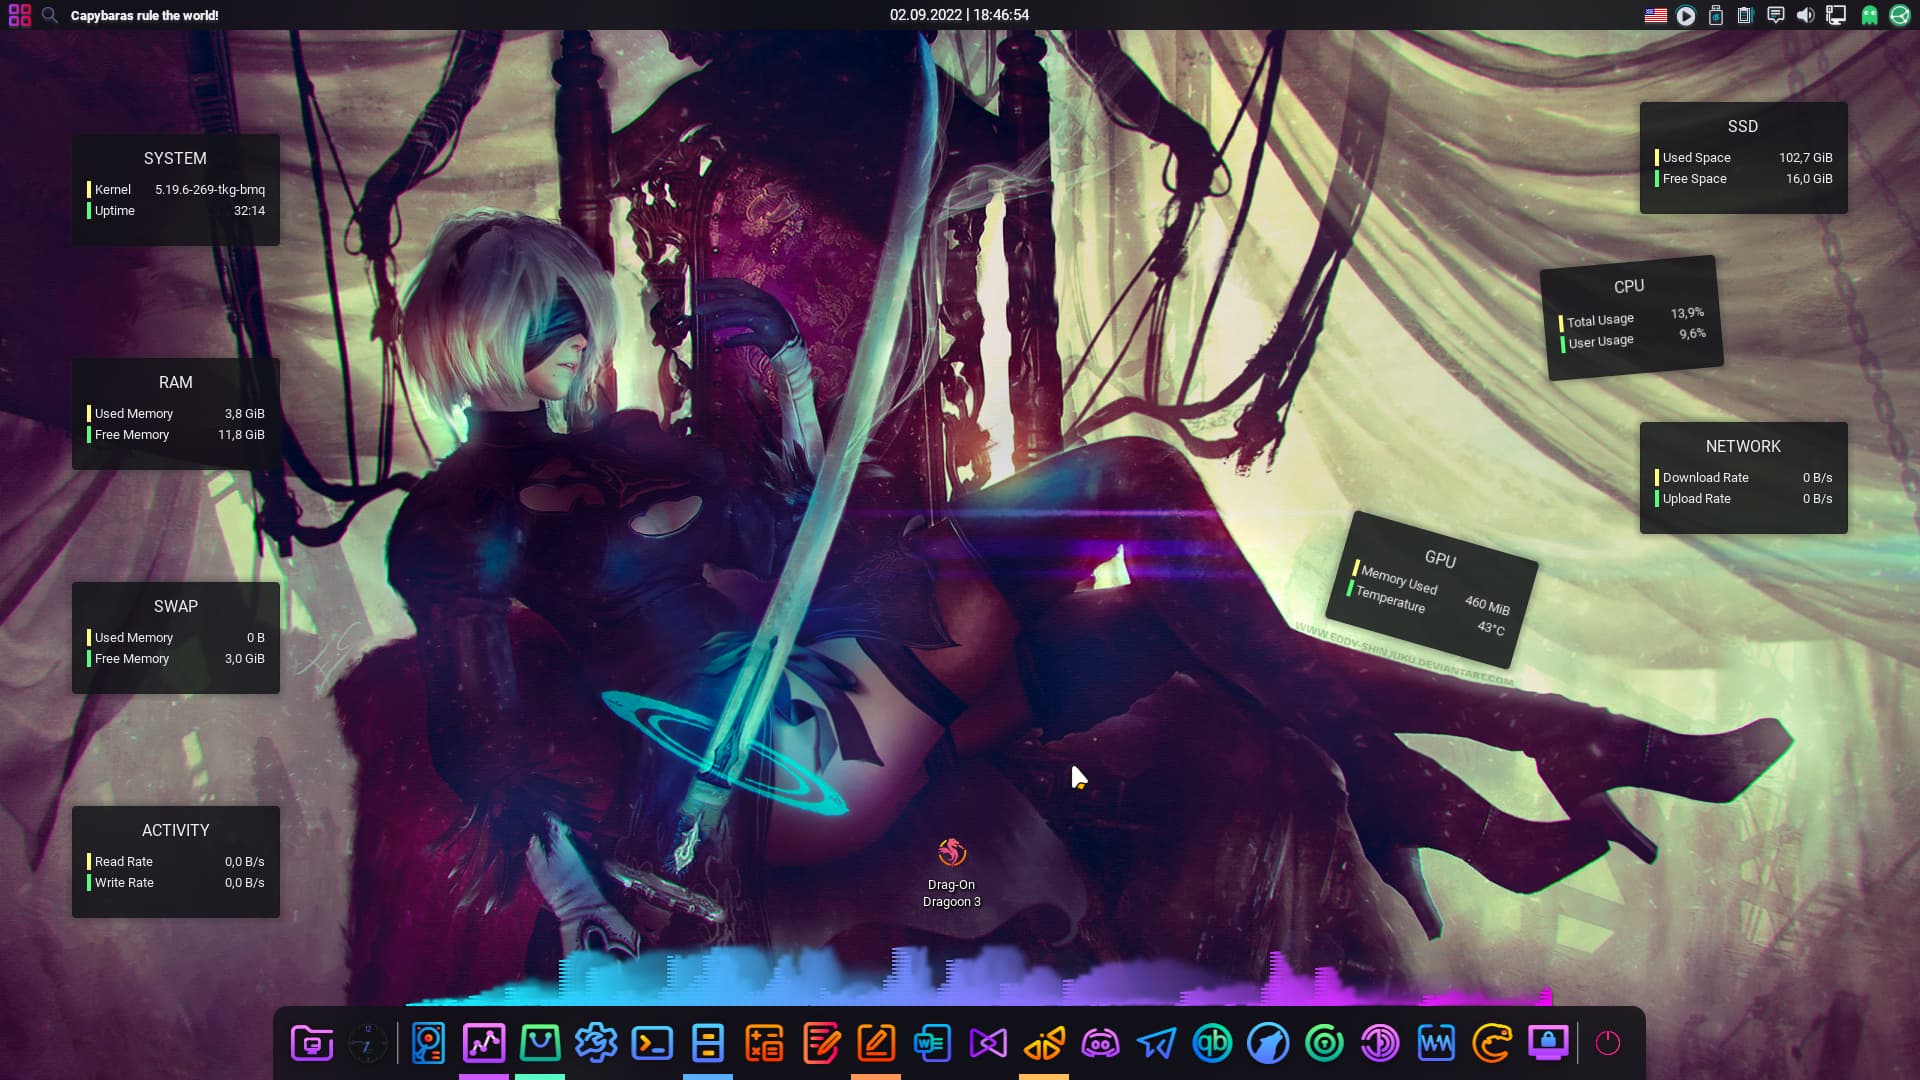Launch the calculator icon in the dock
This screenshot has height=1080, width=1920.
[x=764, y=1044]
